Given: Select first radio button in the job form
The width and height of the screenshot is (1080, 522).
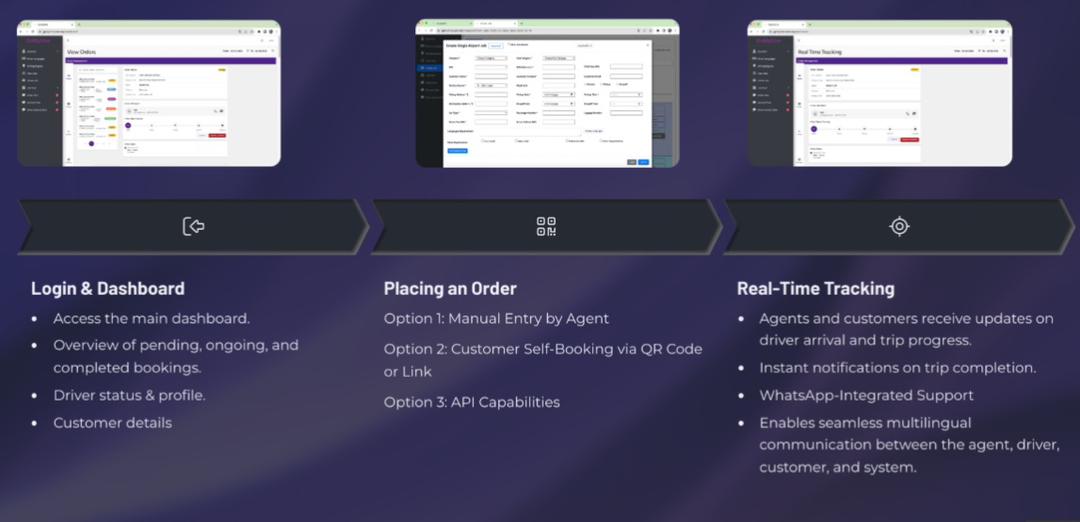Looking at the screenshot, I should pos(584,84).
